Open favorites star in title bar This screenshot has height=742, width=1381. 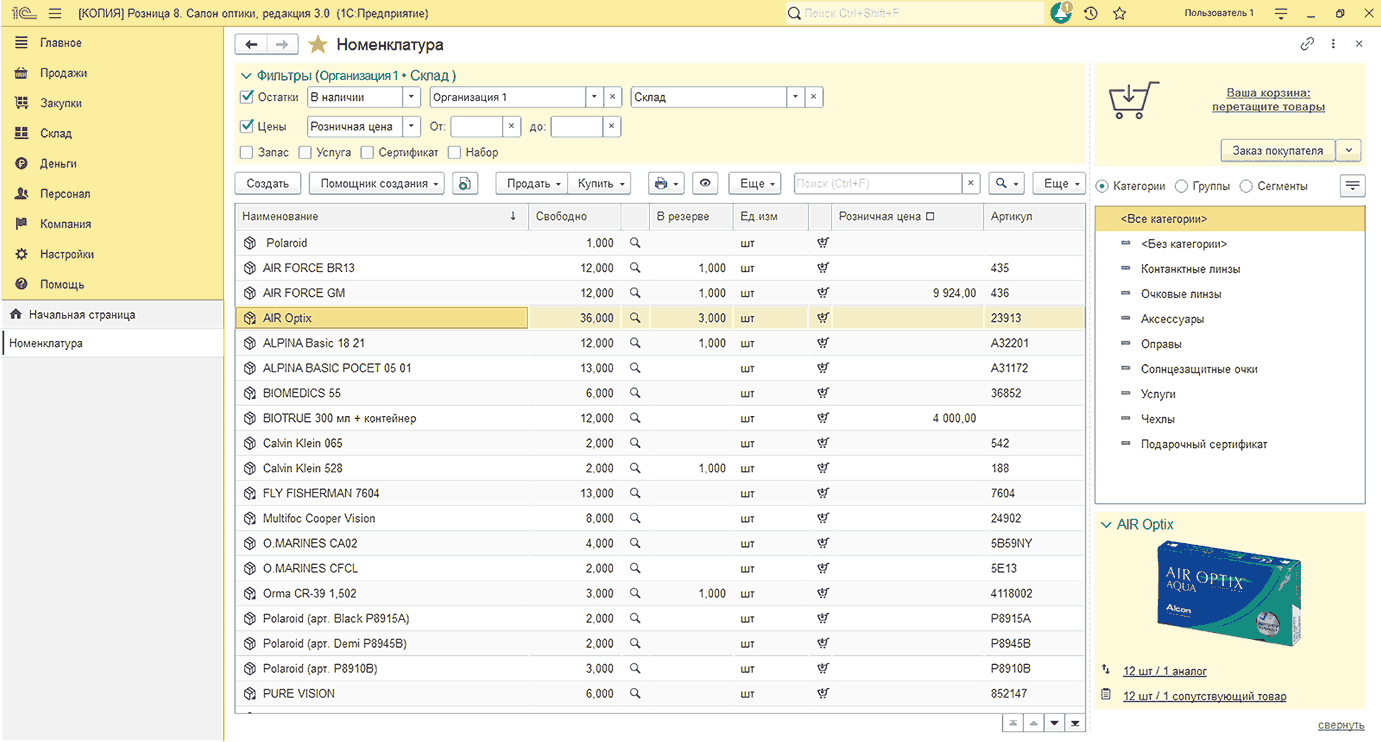point(1119,13)
